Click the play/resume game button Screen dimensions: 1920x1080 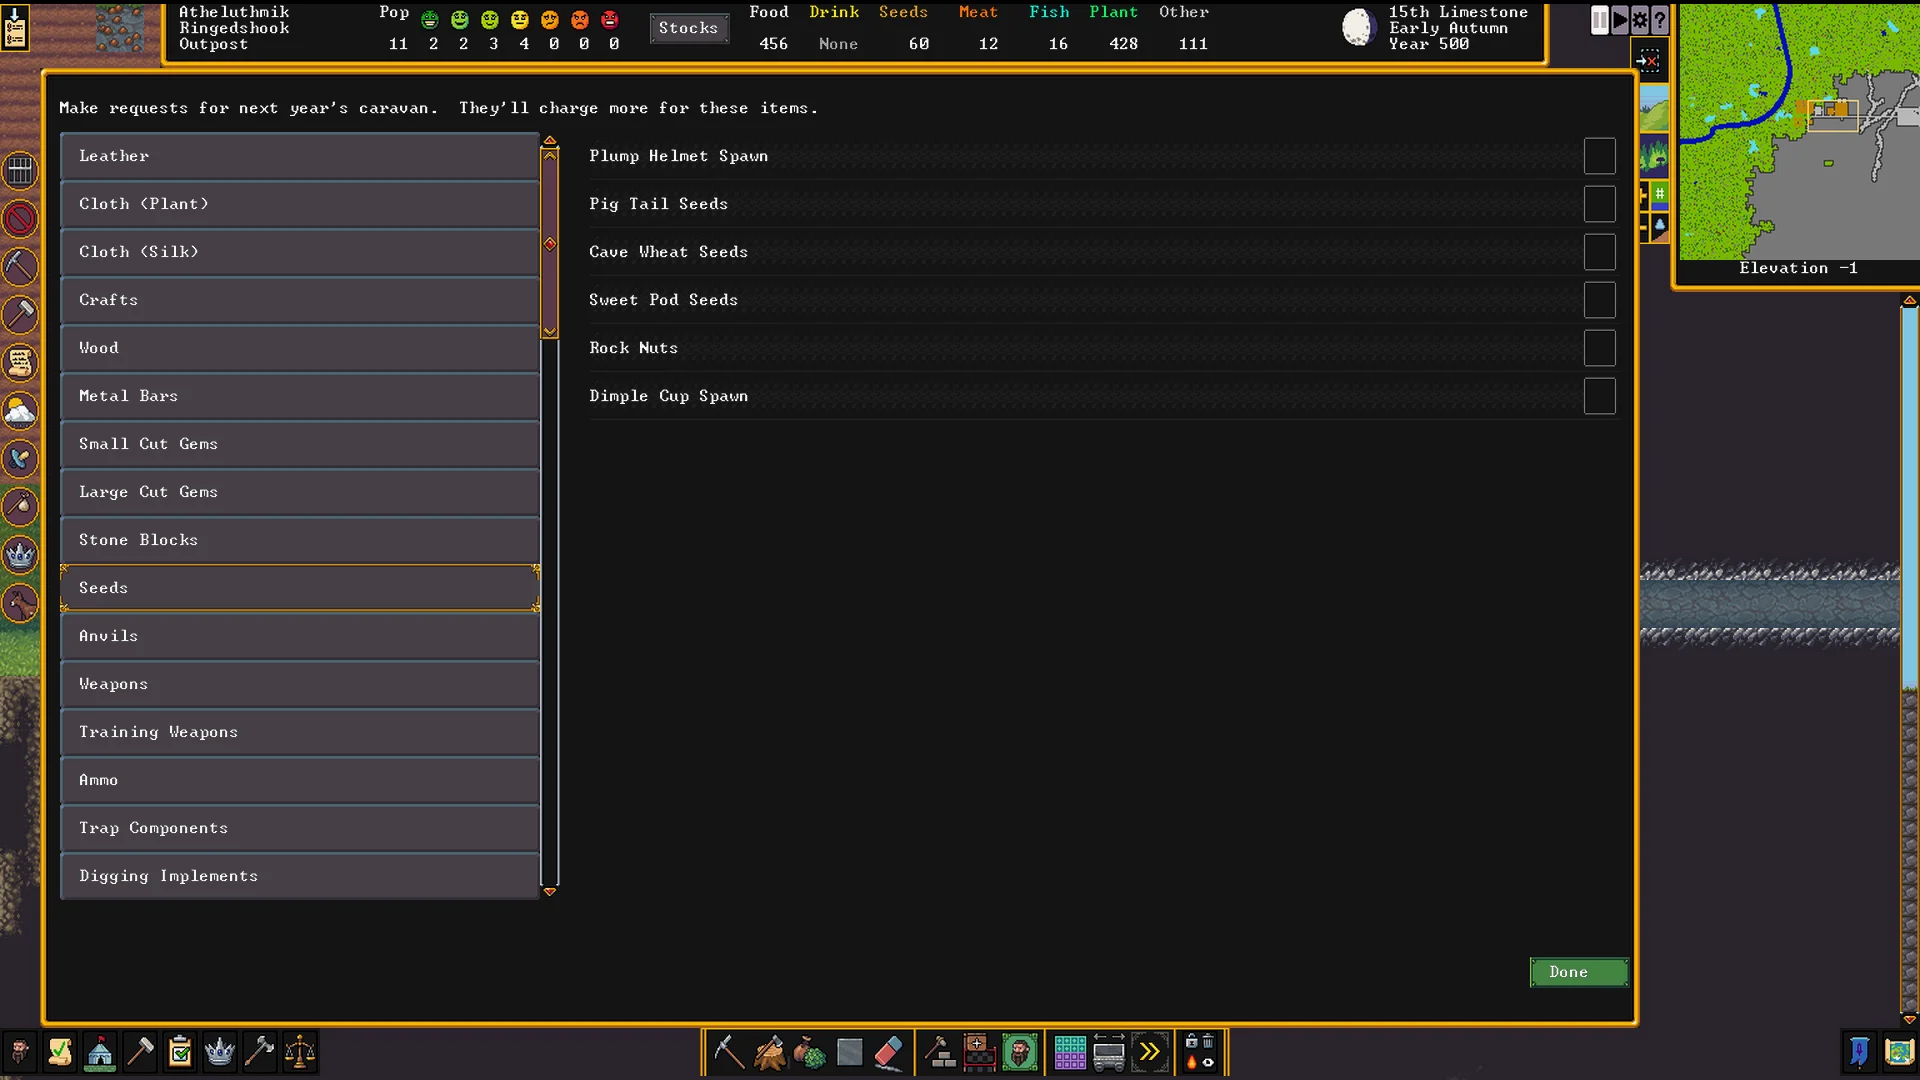1620,20
